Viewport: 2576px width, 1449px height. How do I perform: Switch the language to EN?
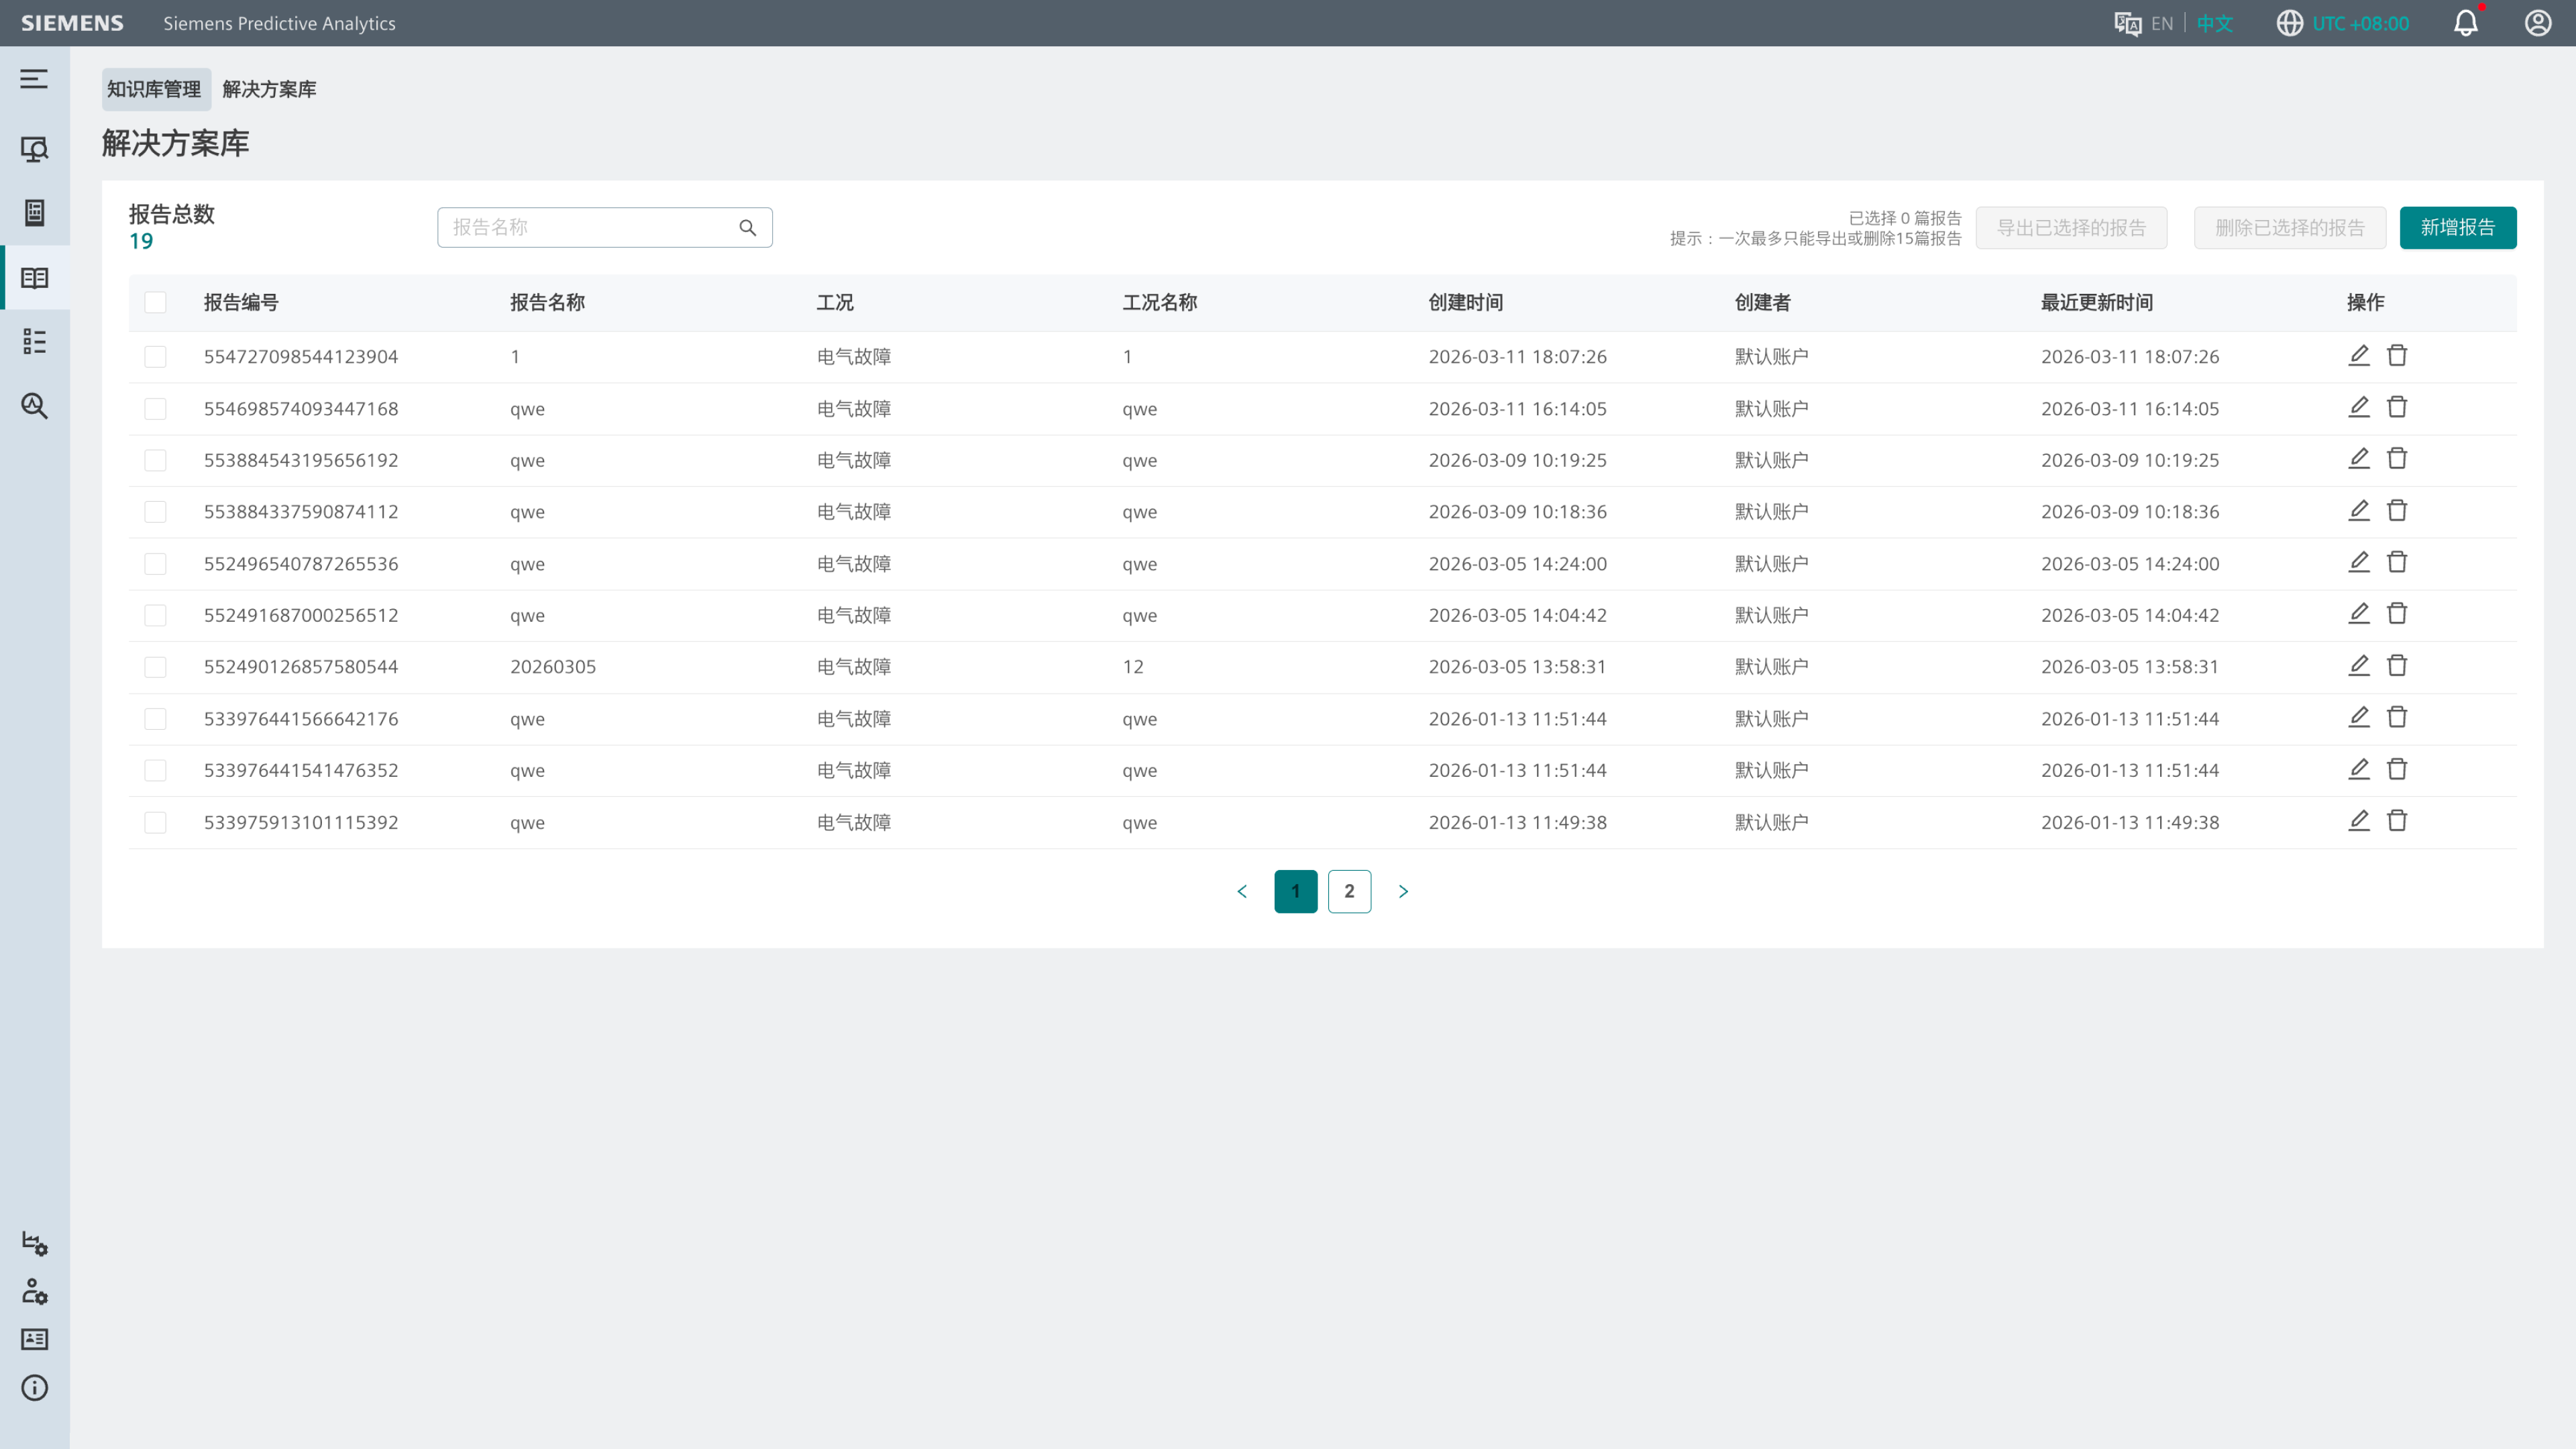2162,23
